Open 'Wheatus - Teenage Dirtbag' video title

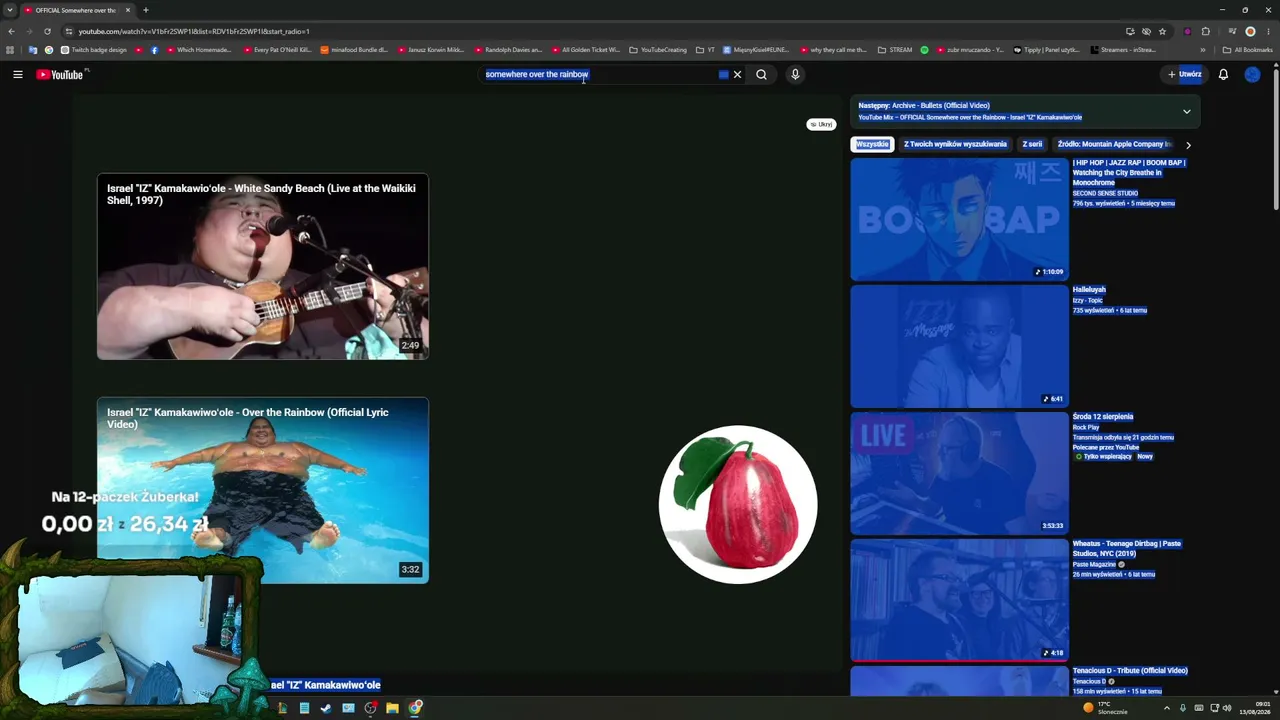click(x=1126, y=548)
